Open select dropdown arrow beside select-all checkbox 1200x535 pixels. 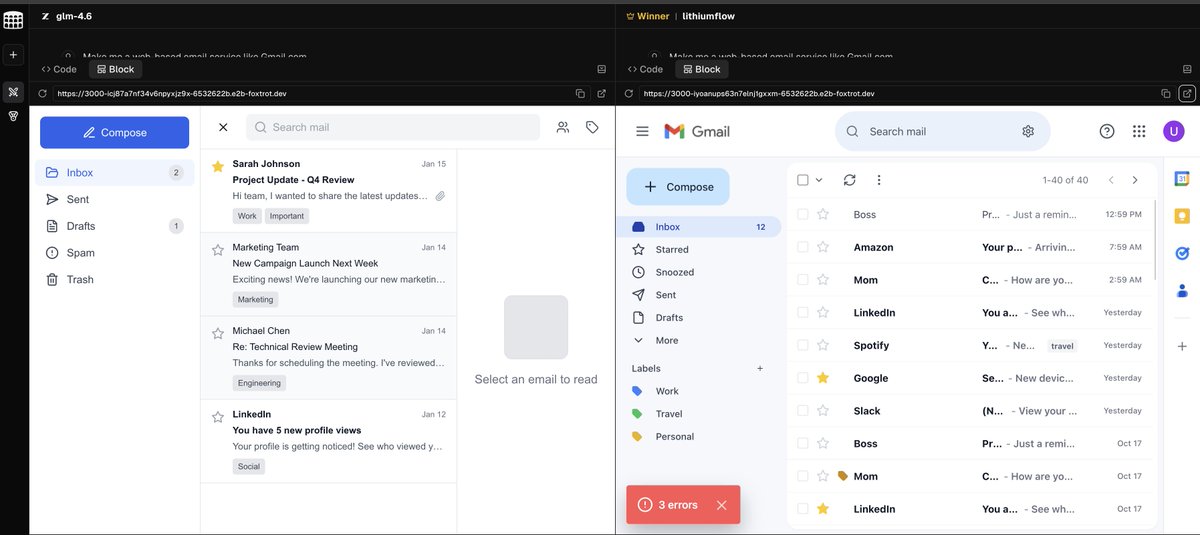(819, 180)
